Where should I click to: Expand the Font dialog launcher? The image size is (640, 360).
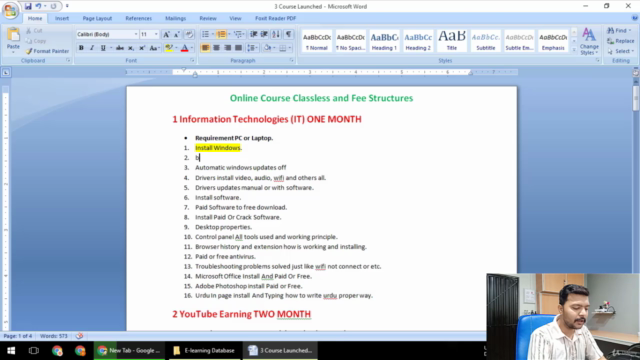tap(192, 60)
